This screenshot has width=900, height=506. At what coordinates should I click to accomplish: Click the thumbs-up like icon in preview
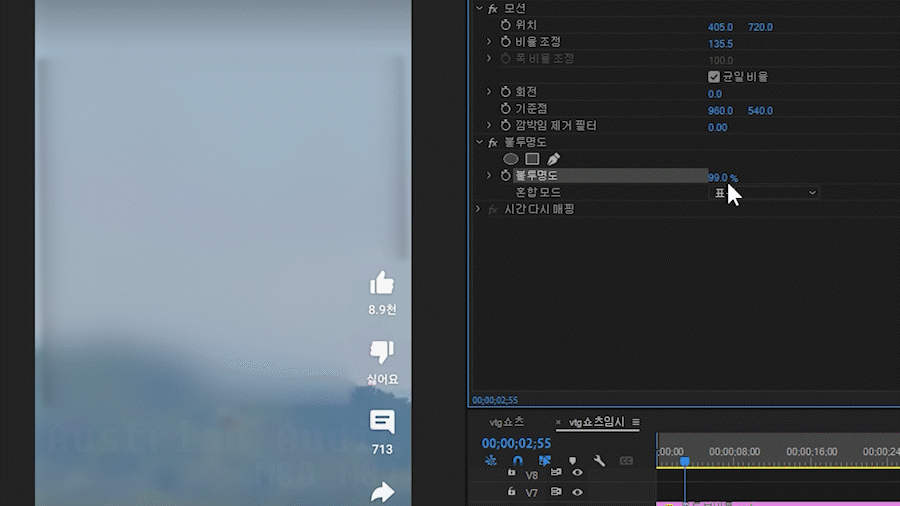click(x=382, y=283)
